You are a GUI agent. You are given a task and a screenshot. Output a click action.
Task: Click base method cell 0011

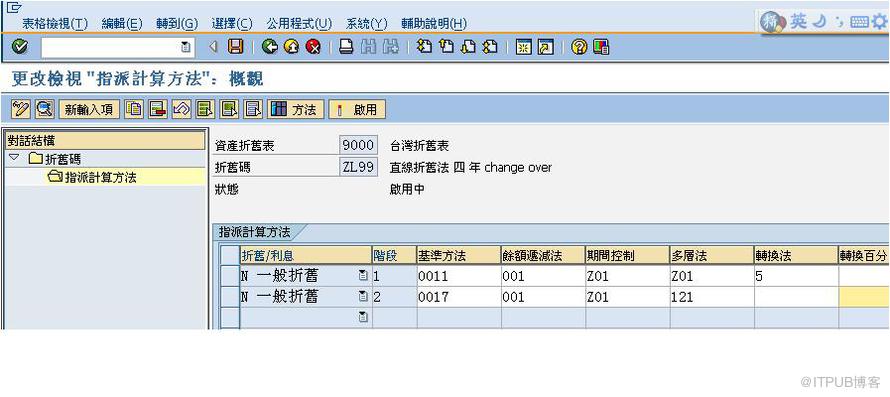pyautogui.click(x=459, y=276)
